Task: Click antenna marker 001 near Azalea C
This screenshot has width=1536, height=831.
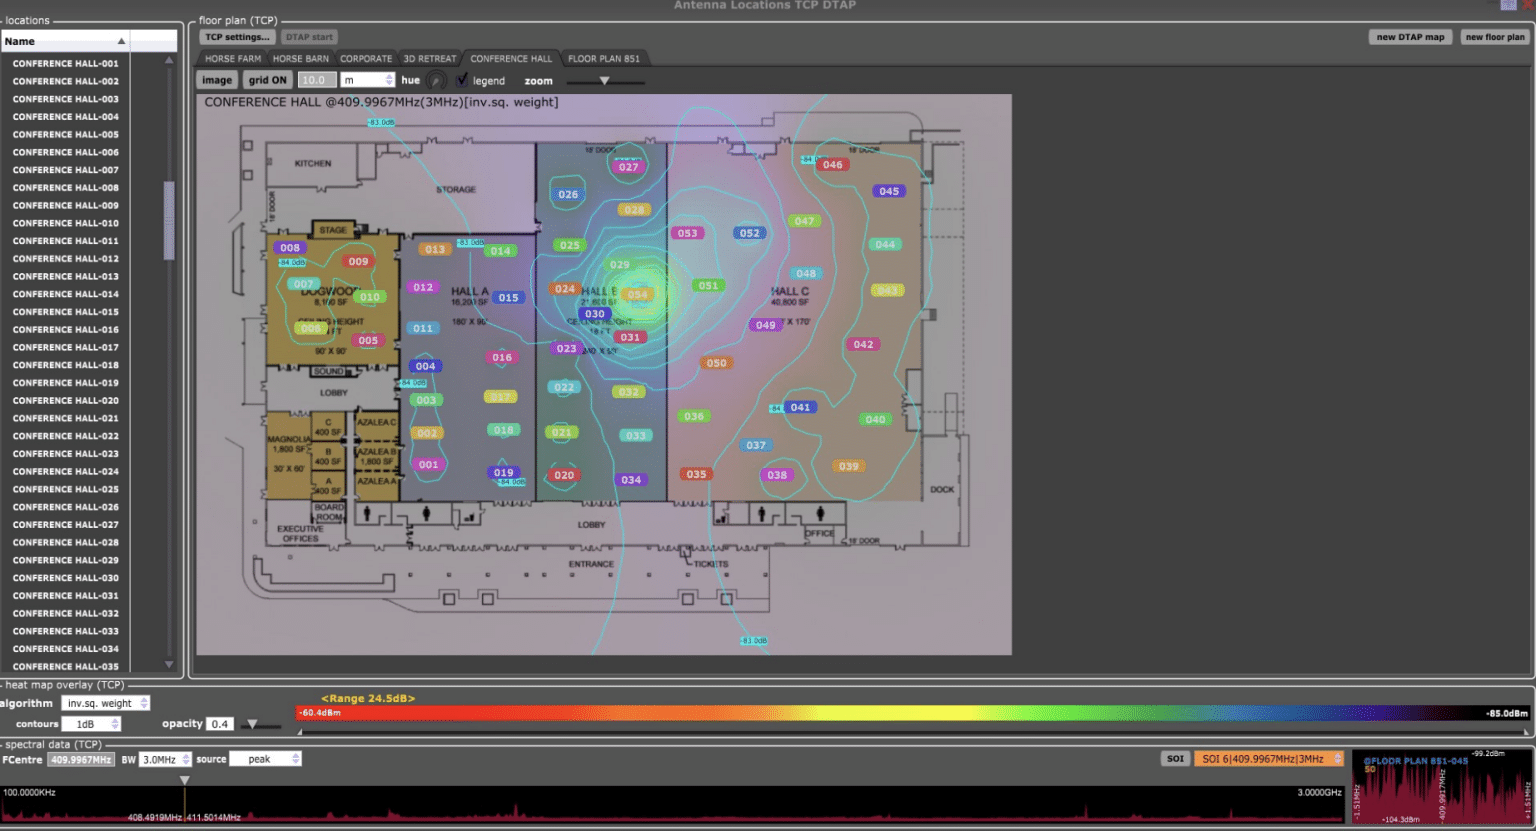Action: (x=428, y=464)
